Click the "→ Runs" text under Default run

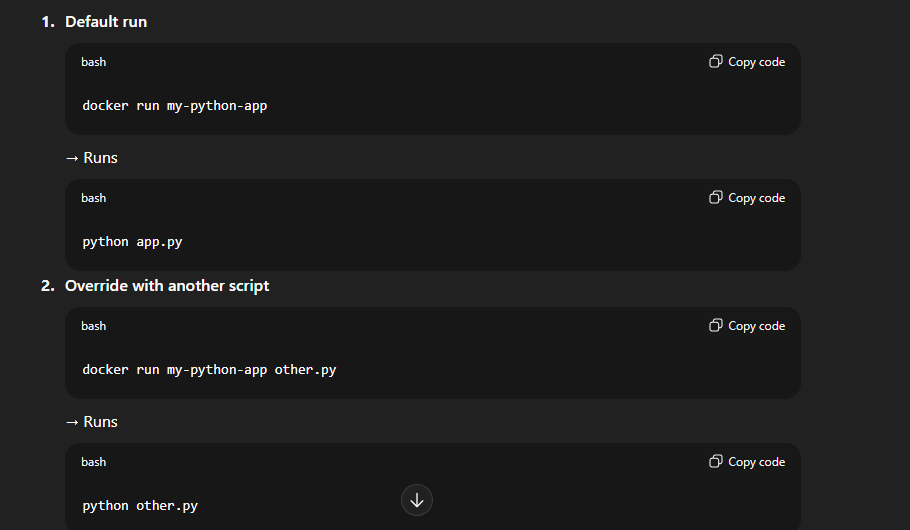click(92, 158)
